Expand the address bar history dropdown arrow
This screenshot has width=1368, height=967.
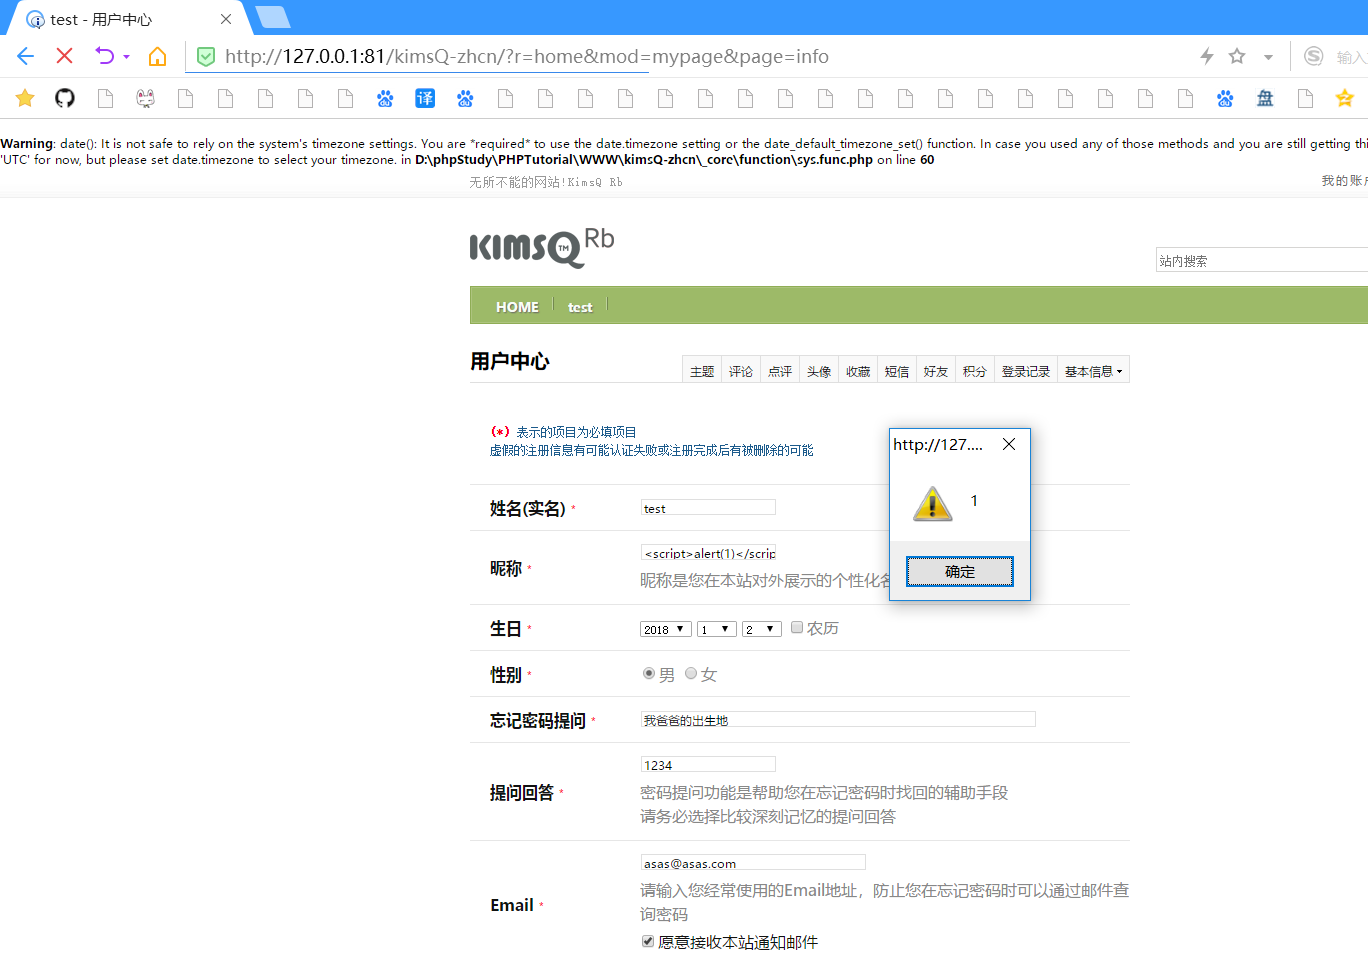[1268, 57]
